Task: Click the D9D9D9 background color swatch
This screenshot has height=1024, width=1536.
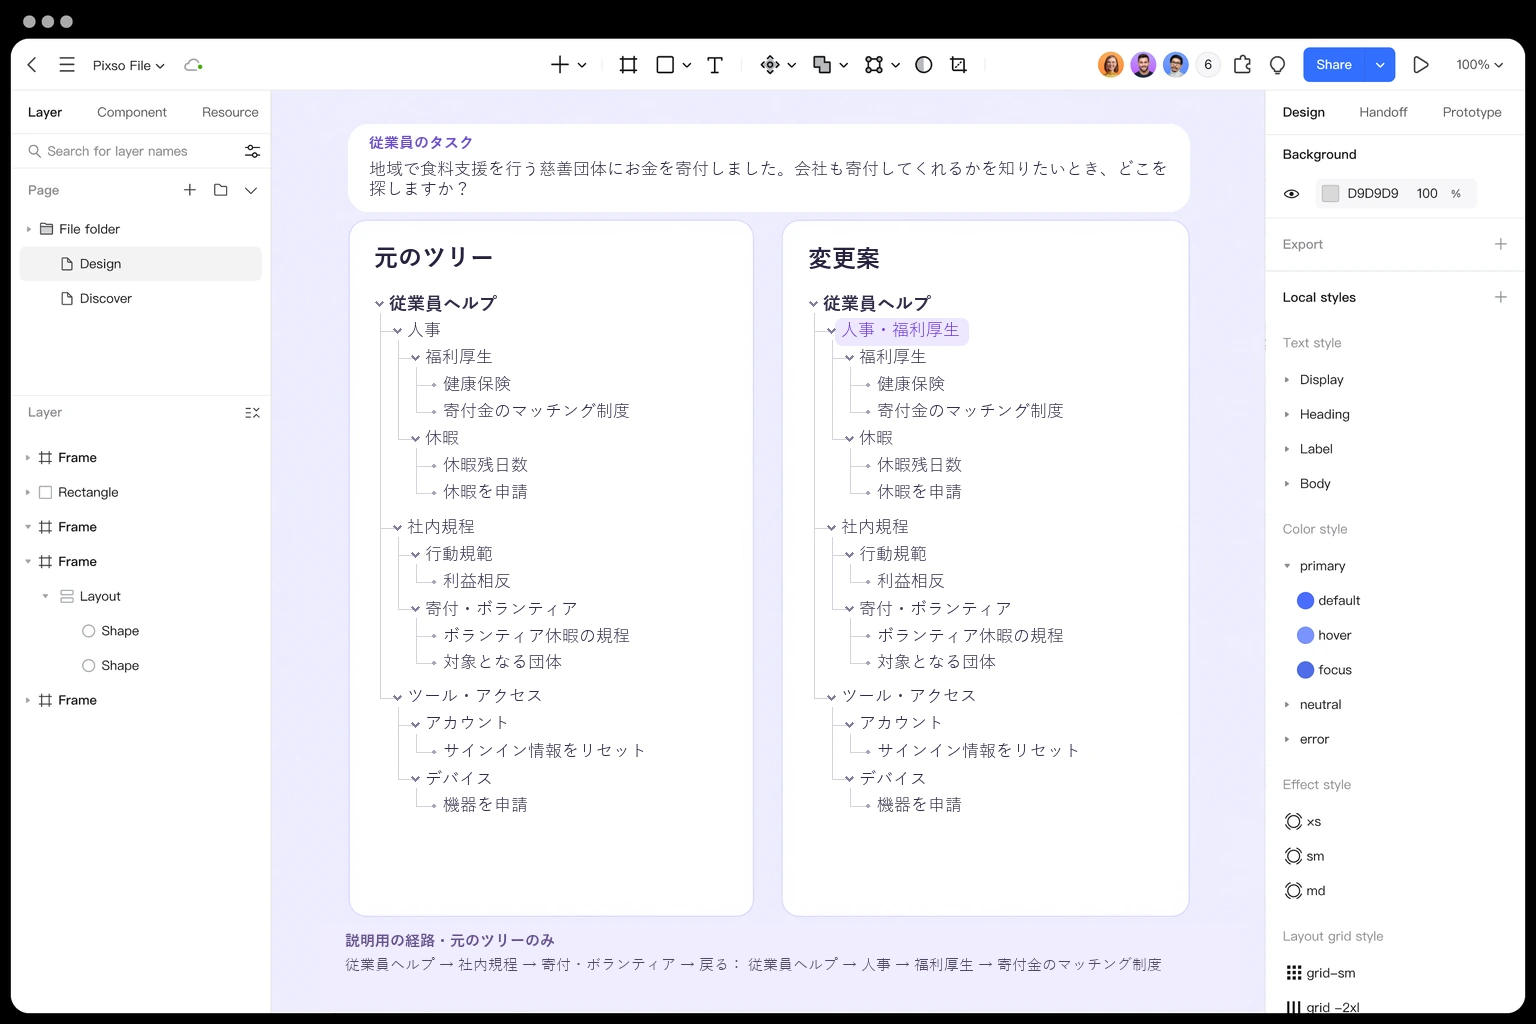Action: tap(1330, 194)
